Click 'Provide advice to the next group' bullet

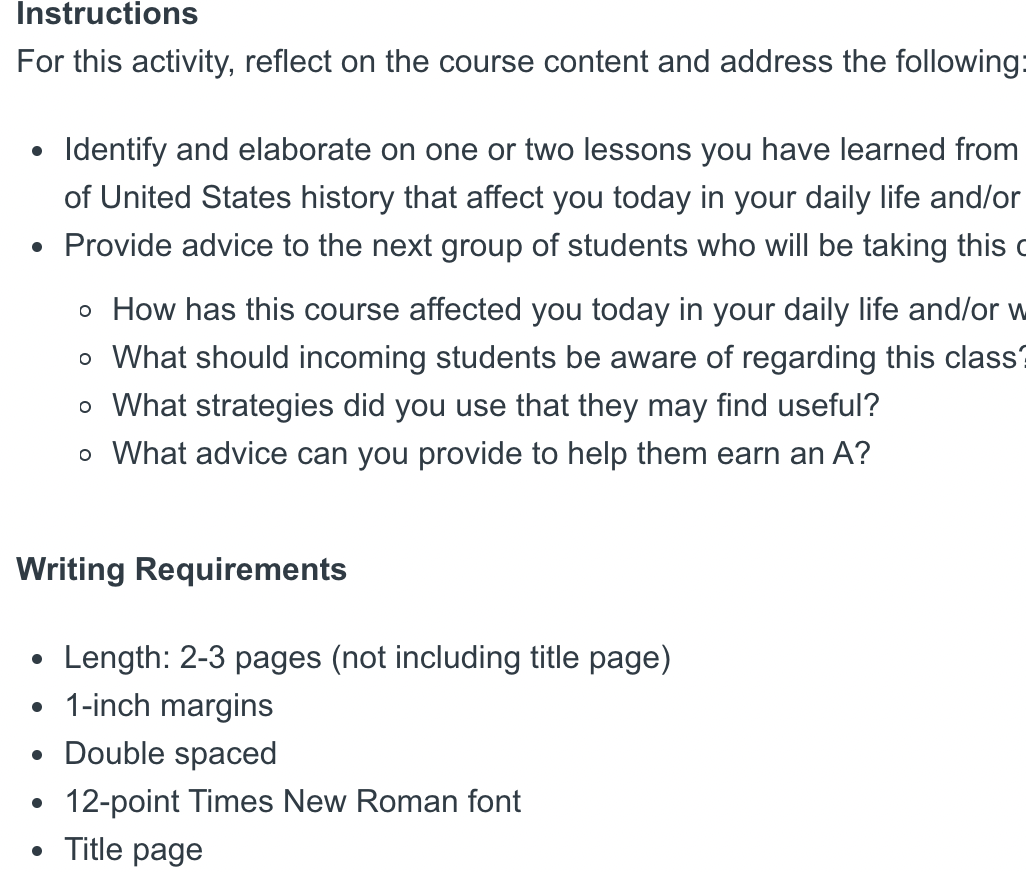click(545, 246)
